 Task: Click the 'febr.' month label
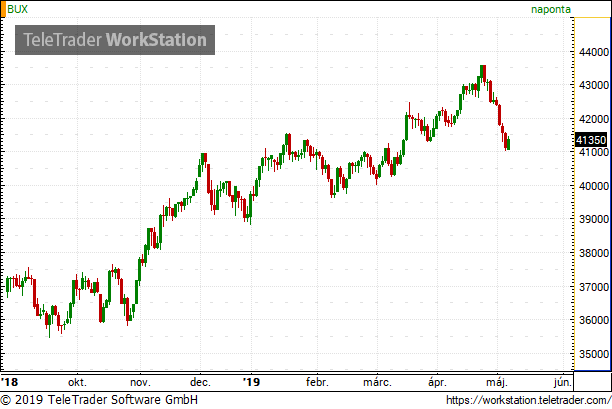(317, 382)
